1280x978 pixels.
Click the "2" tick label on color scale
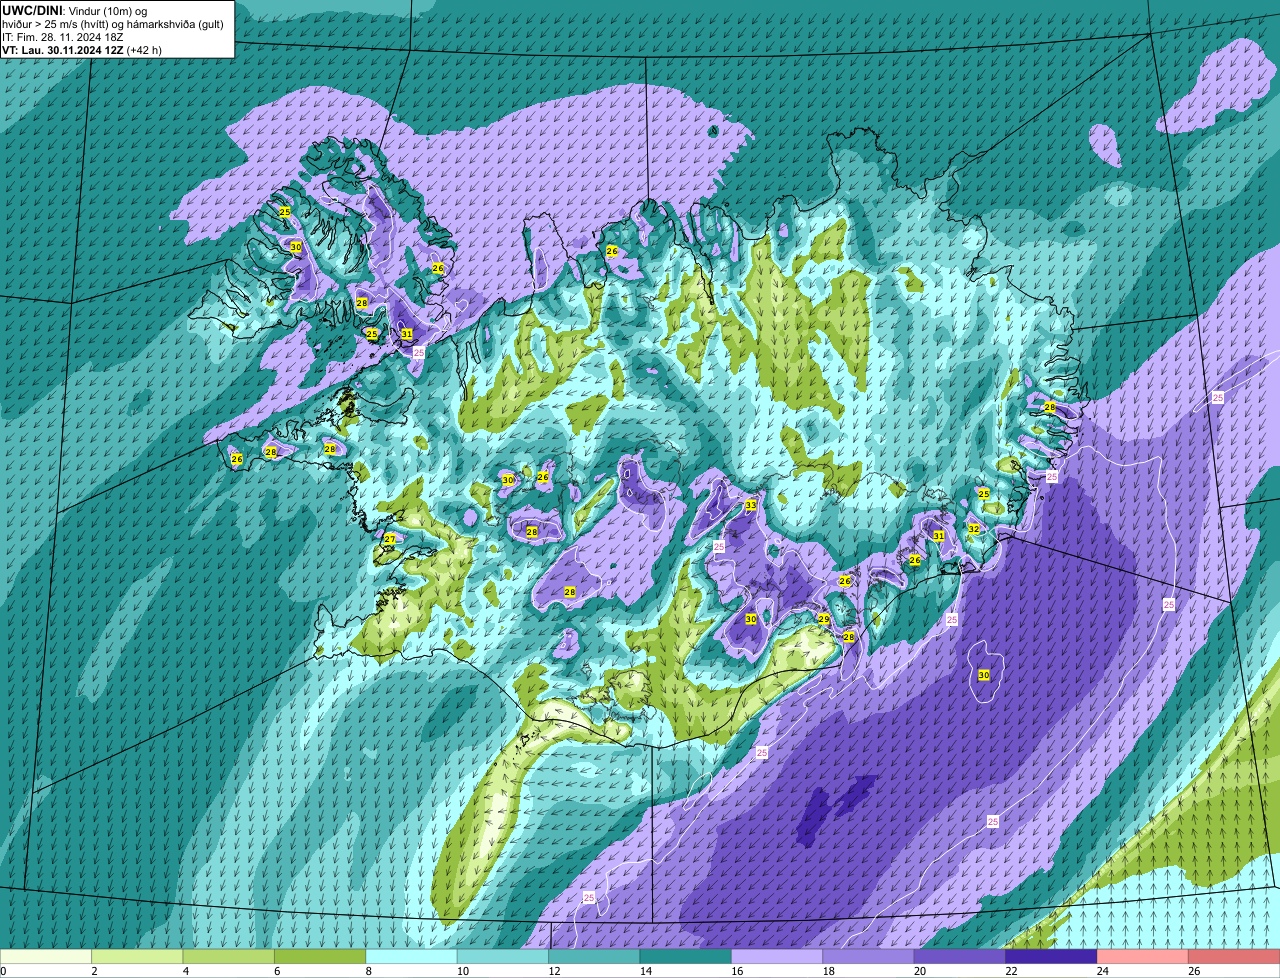click(94, 971)
